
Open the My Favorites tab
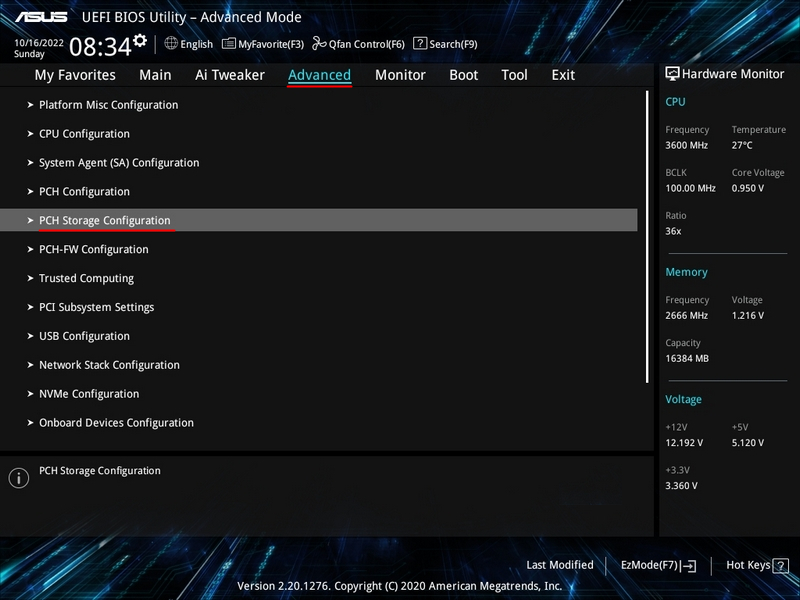point(75,75)
